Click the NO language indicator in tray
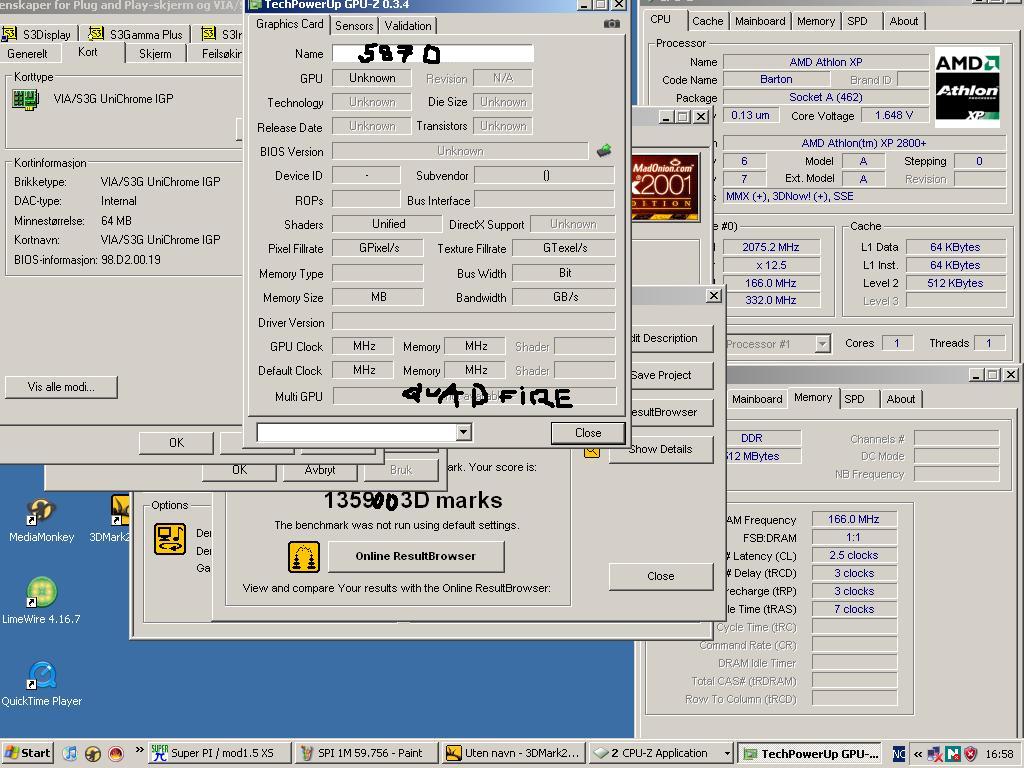1024x768 pixels. (x=899, y=754)
